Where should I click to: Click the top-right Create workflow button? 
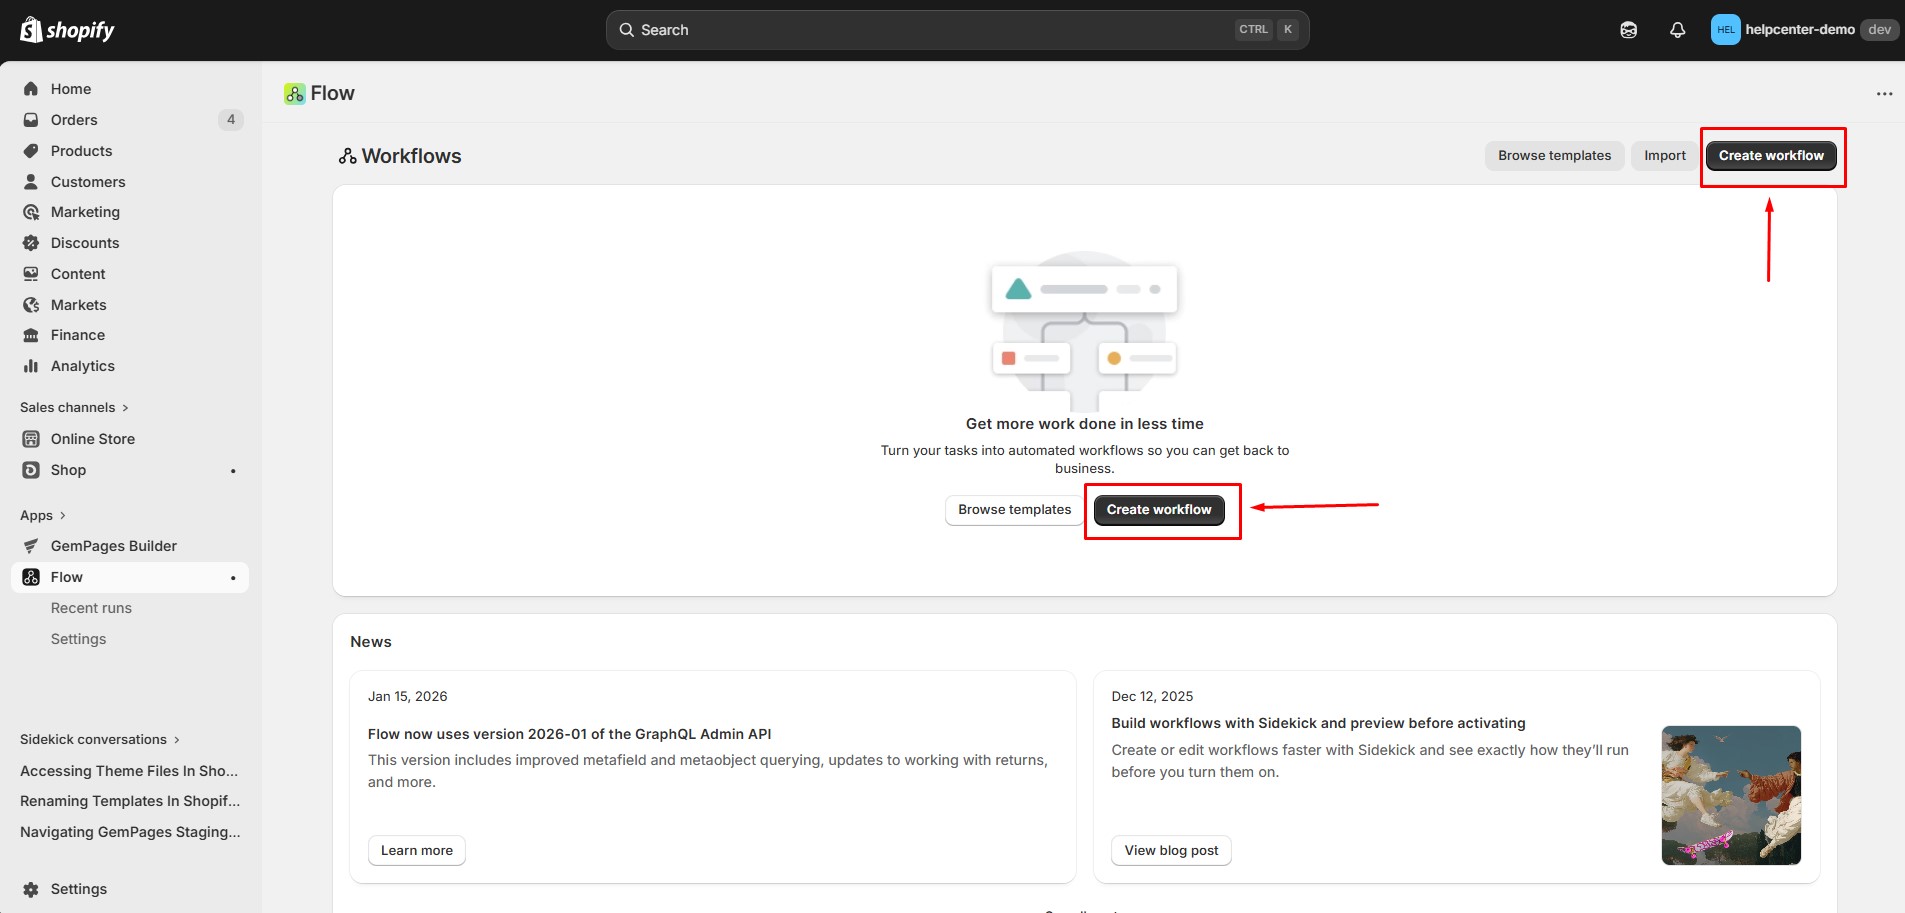[1770, 156]
